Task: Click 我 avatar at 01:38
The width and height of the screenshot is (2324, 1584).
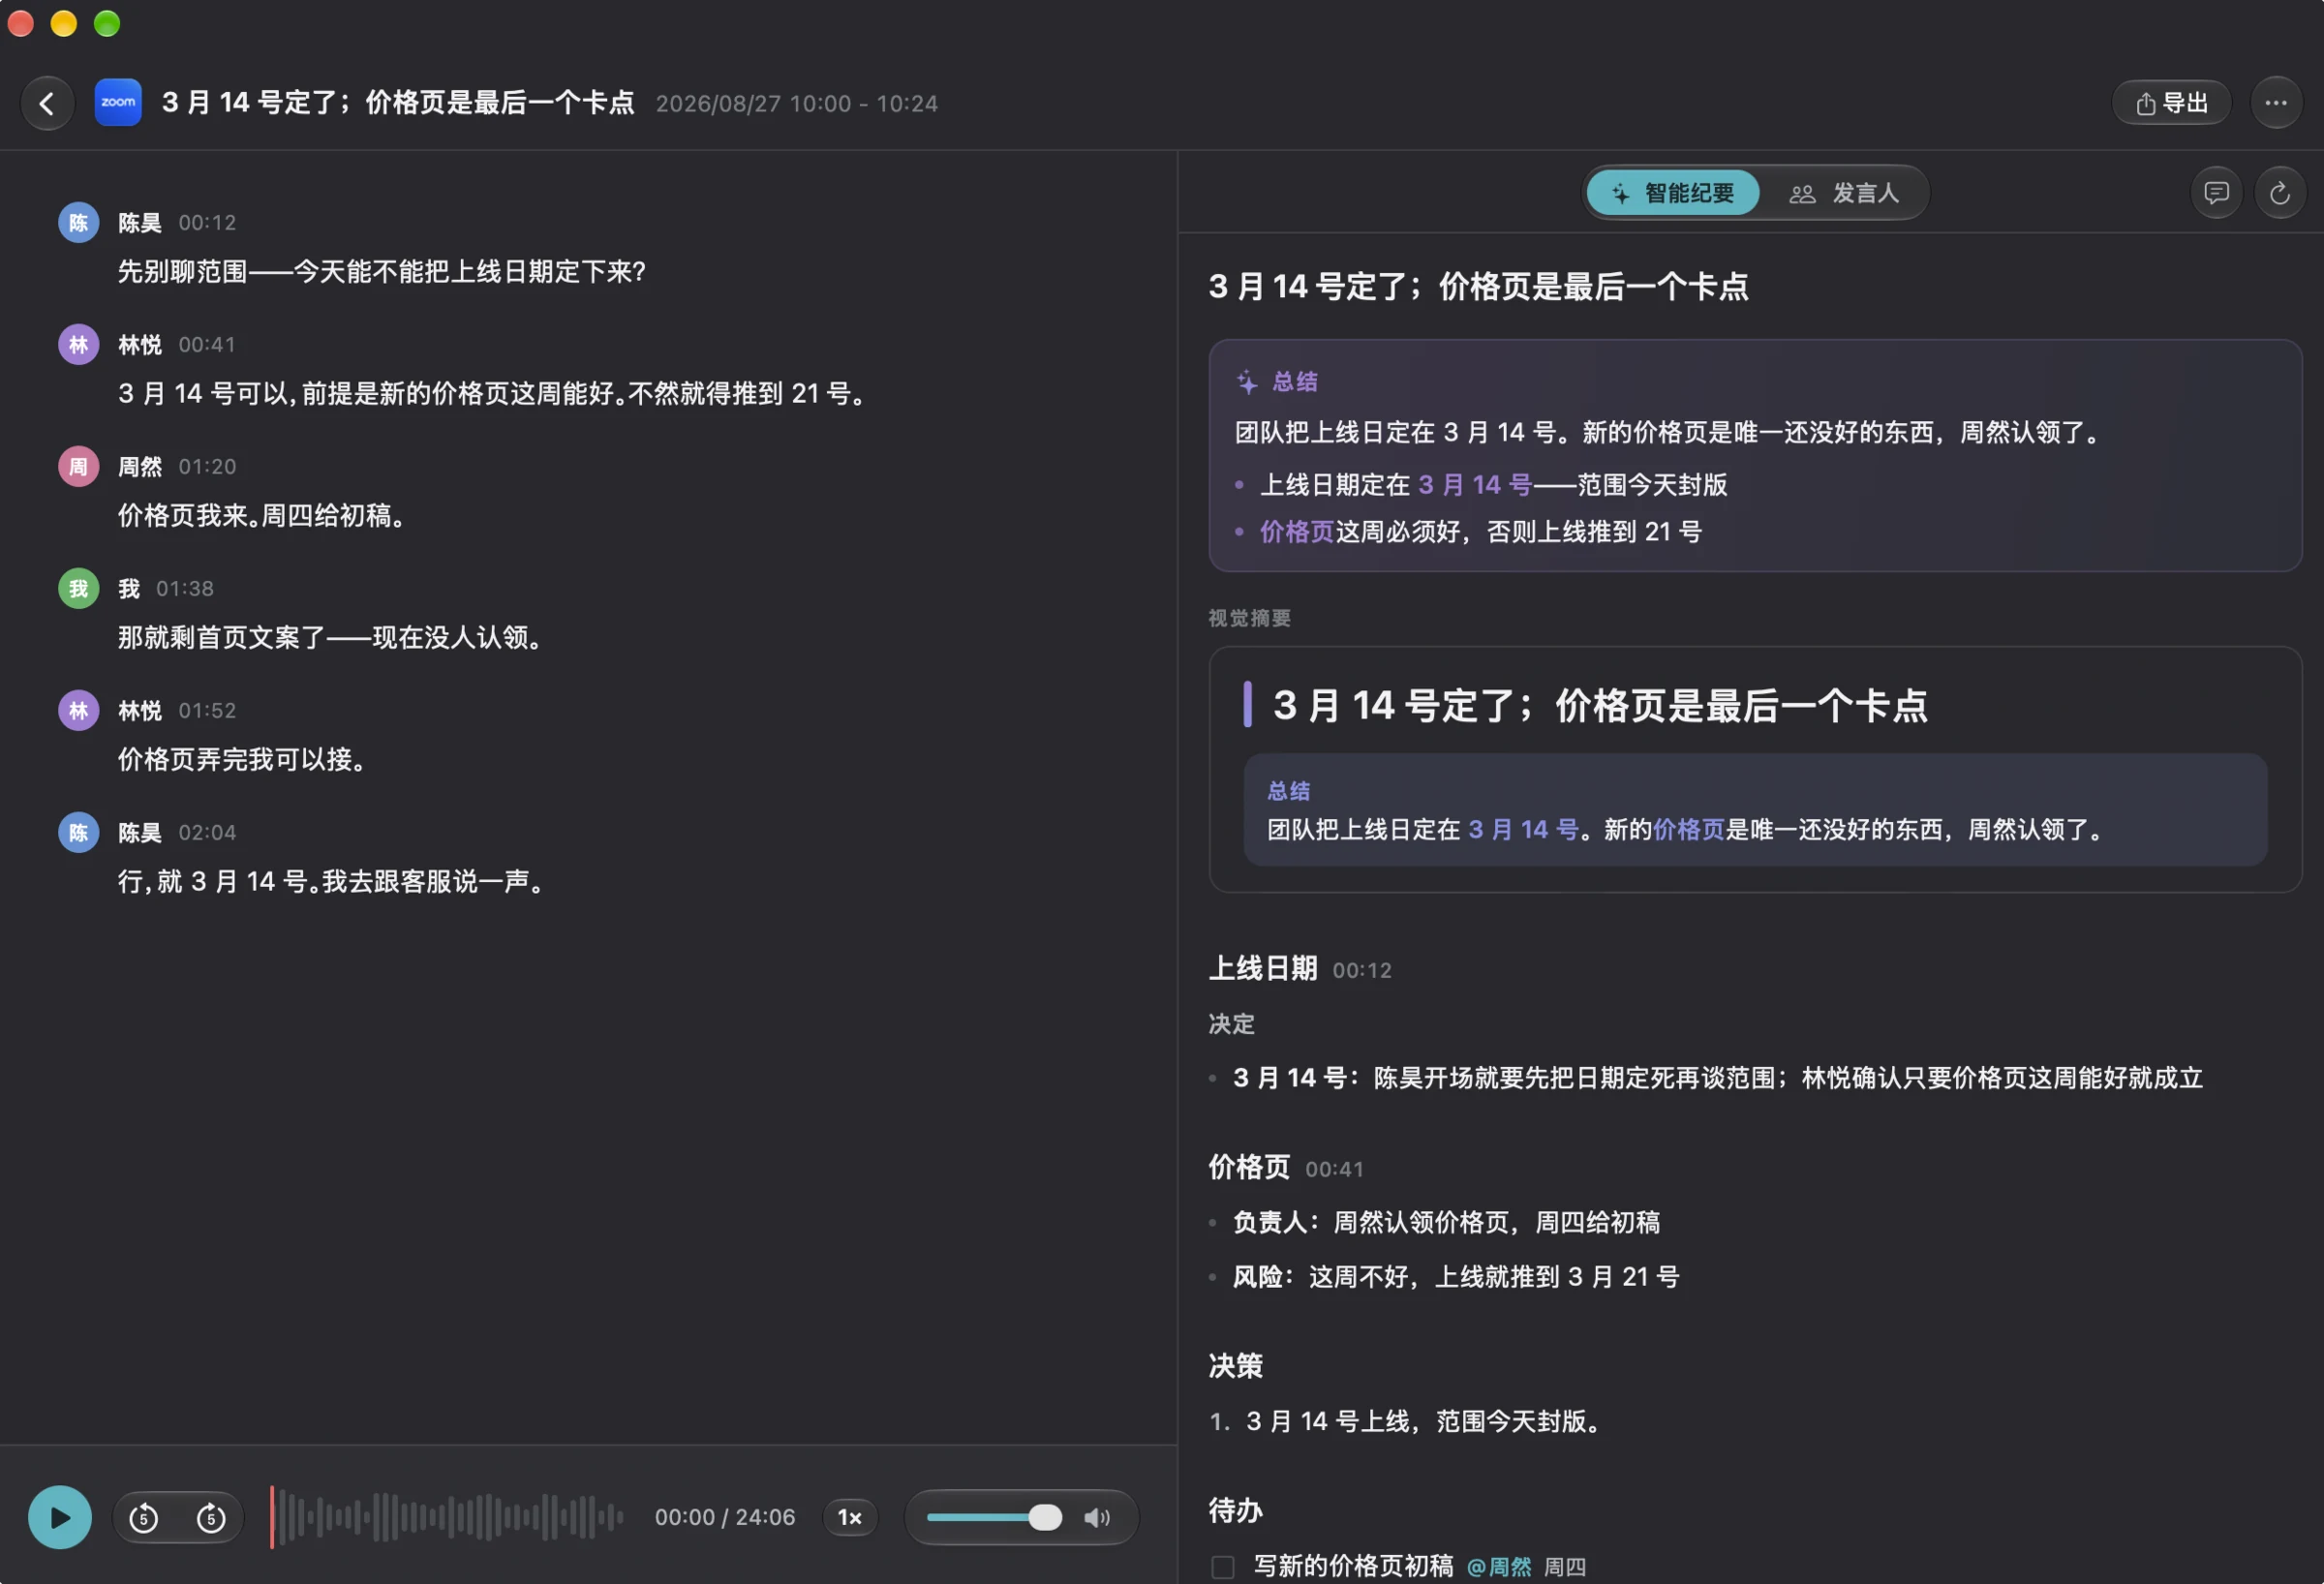Action: (78, 588)
